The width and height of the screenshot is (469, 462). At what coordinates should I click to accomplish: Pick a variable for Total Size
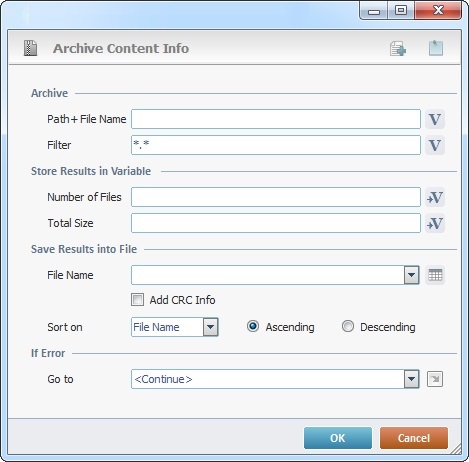pos(435,223)
